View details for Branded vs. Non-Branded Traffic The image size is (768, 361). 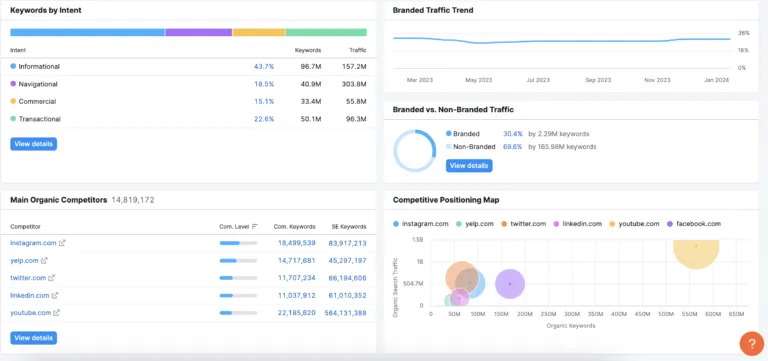[469, 166]
